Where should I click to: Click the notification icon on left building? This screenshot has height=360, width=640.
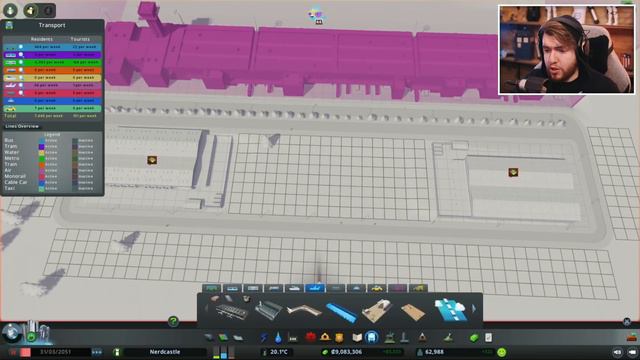click(x=152, y=160)
